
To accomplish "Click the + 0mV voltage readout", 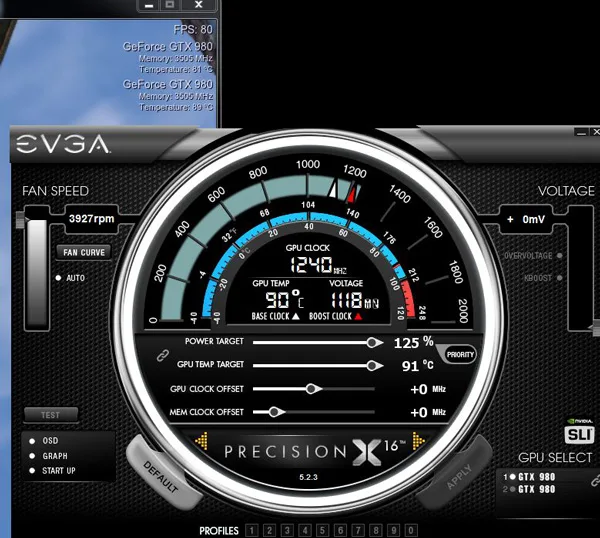I will 526,219.
